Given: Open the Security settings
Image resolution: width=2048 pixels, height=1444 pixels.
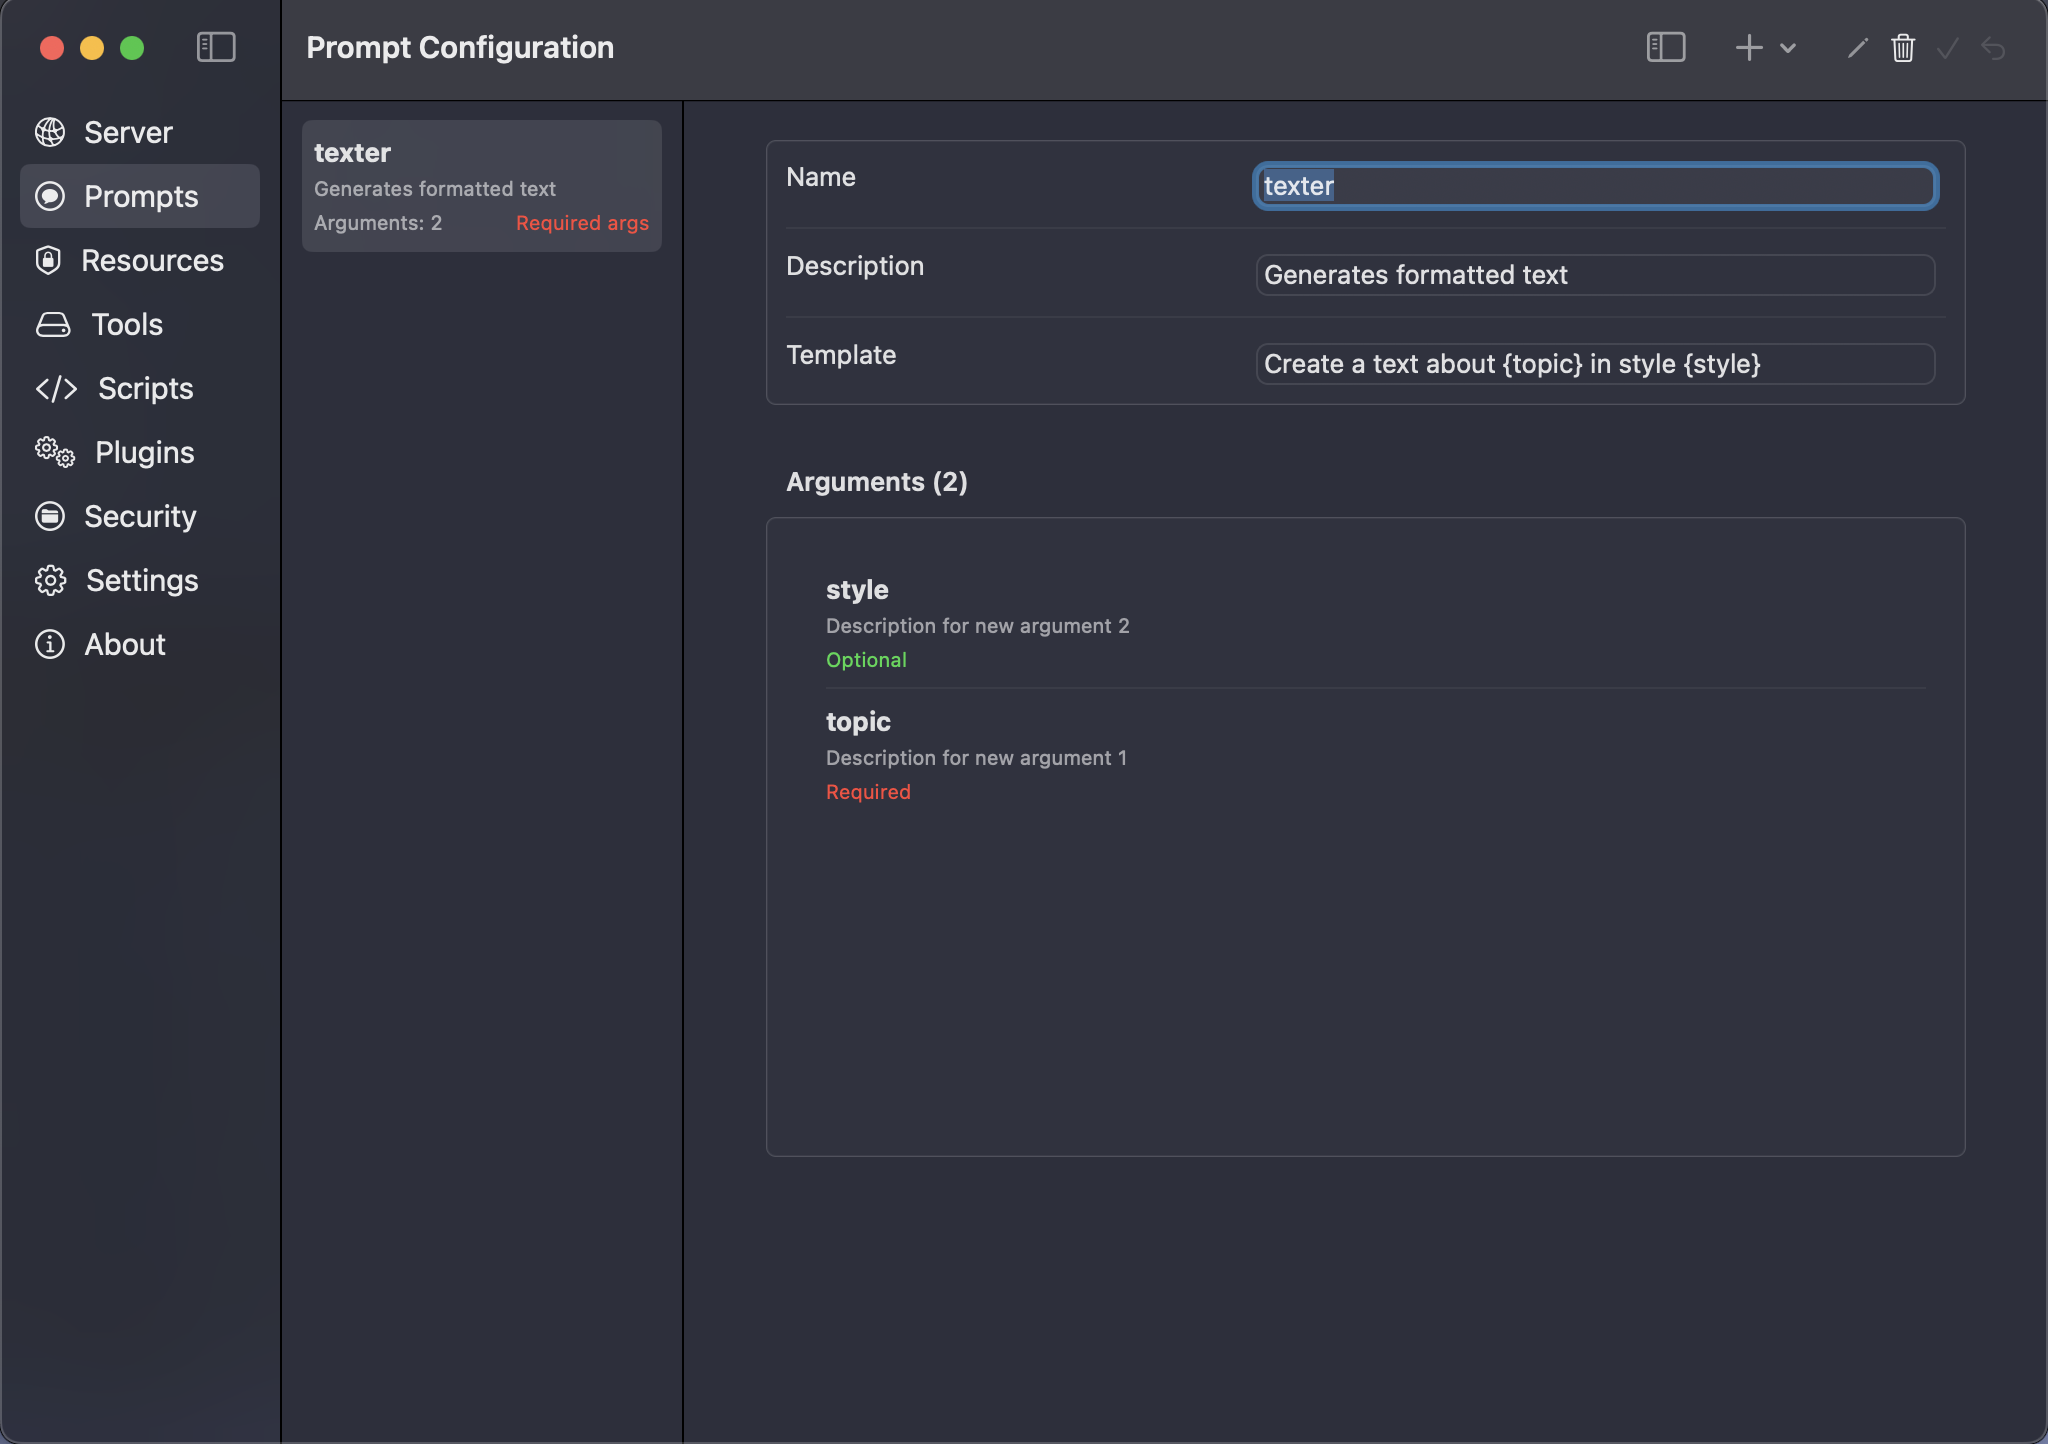Looking at the screenshot, I should tap(139, 516).
